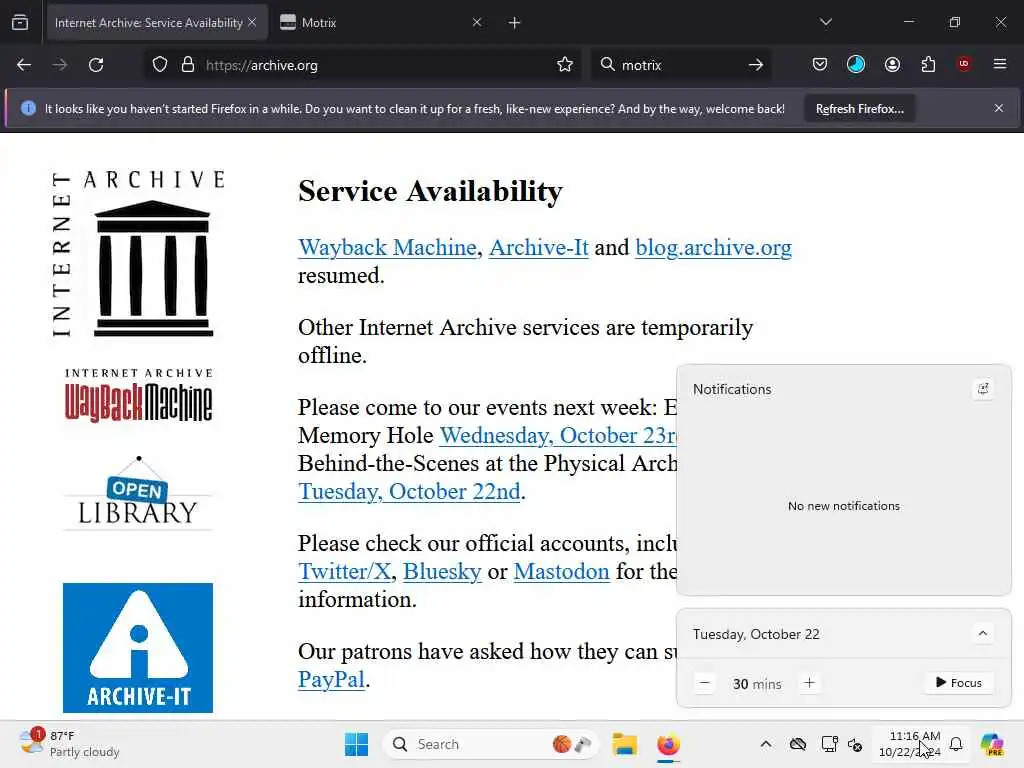Switch to the Motrix tab
The height and width of the screenshot is (768, 1024).
[x=382, y=22]
